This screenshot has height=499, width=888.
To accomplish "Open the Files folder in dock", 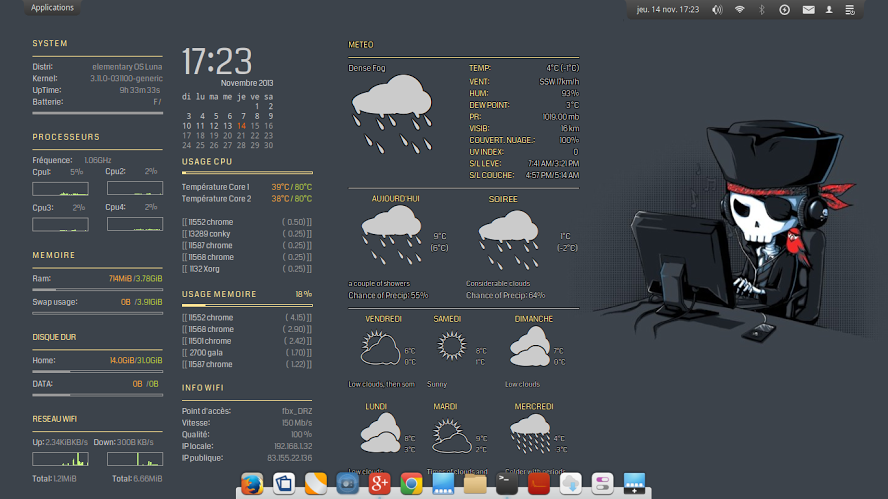I will coord(475,484).
